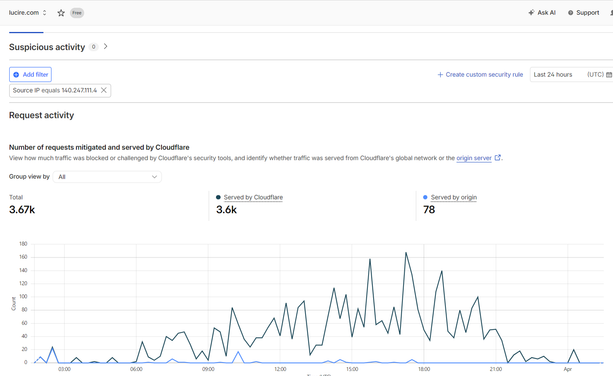Image resolution: width=613 pixels, height=376 pixels.
Task: Click the dark Served by Cloudflare color dot
Action: coord(218,197)
